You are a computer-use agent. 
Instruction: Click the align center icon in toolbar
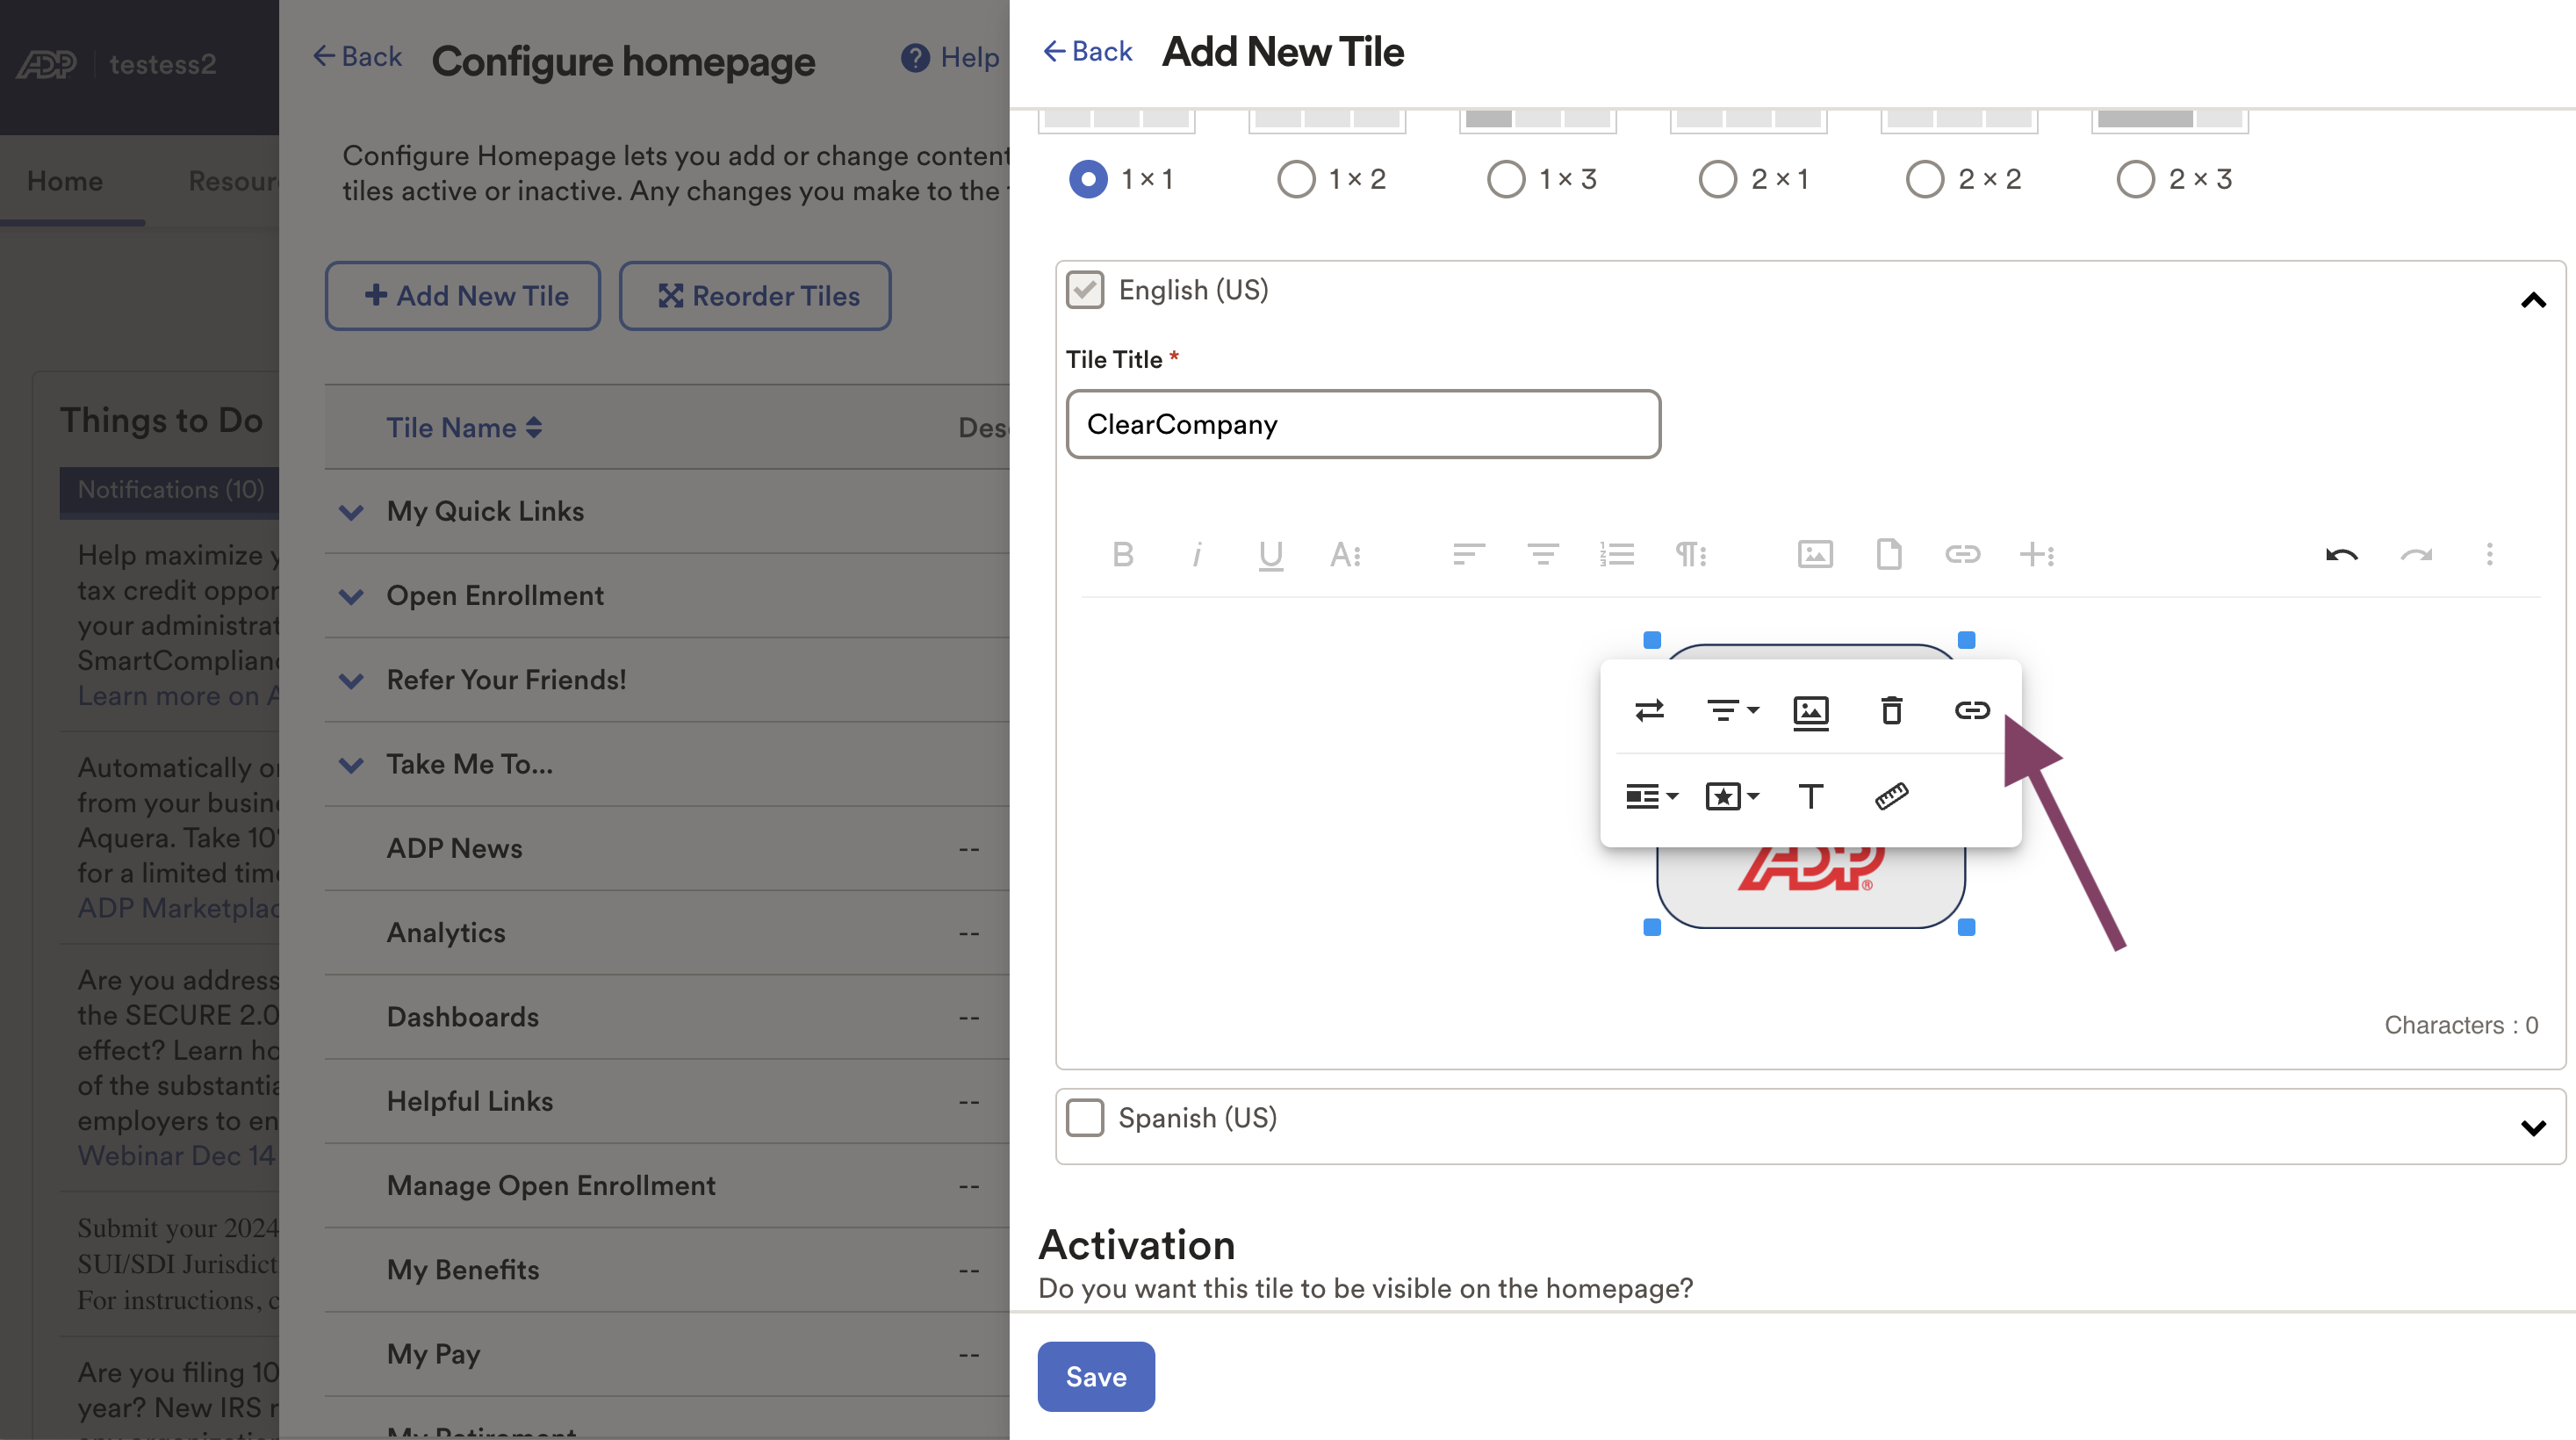point(1543,554)
